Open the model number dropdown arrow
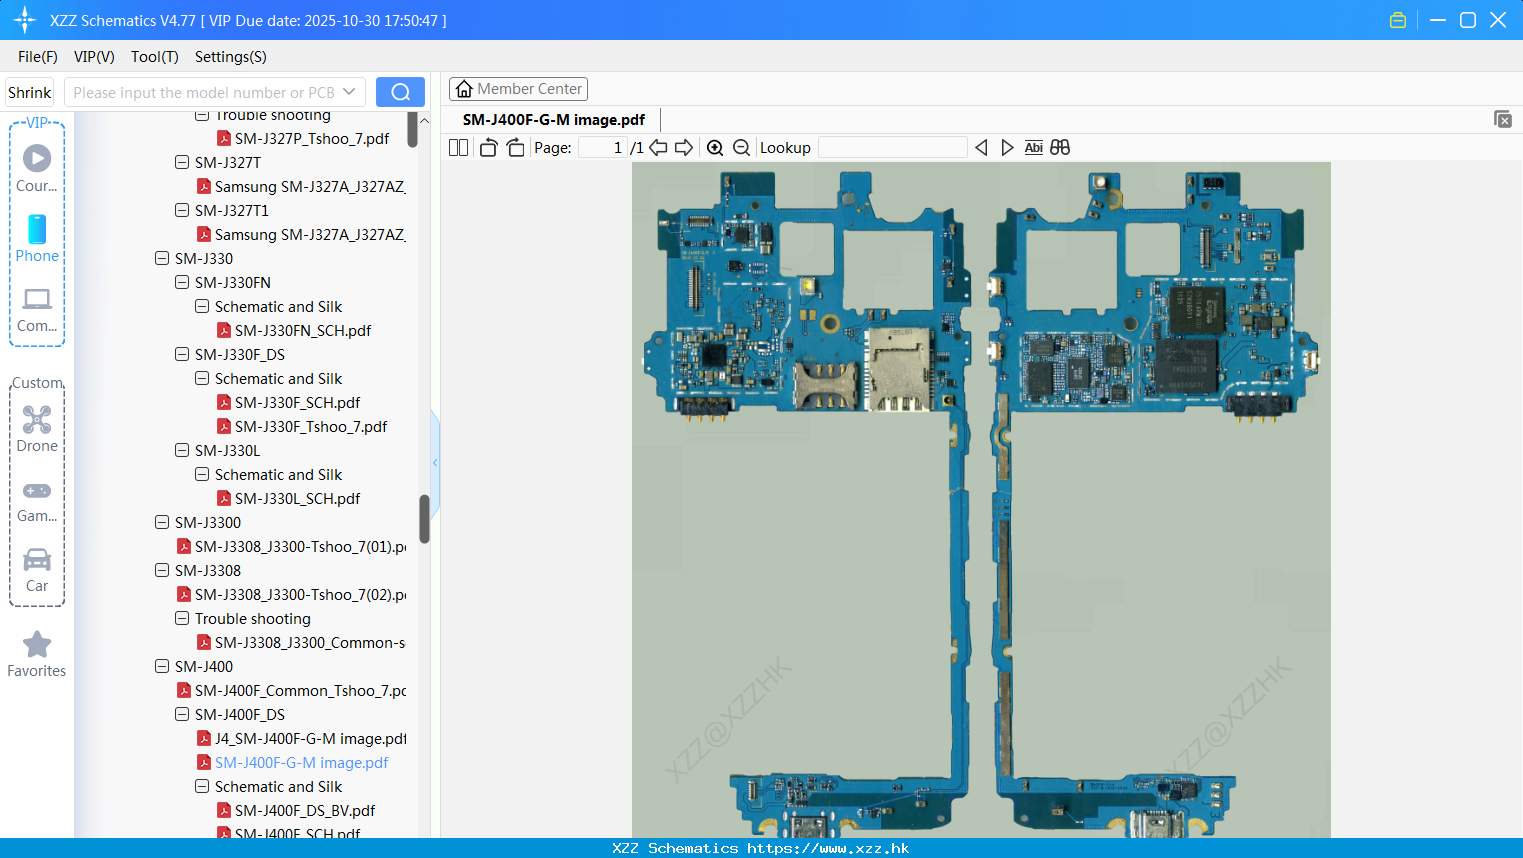The height and width of the screenshot is (858, 1523). click(349, 92)
